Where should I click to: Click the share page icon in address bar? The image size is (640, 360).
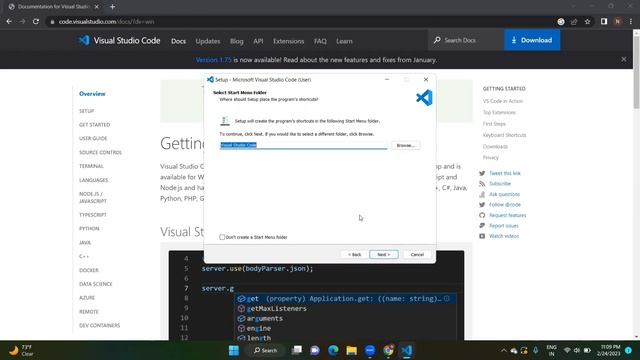pyautogui.click(x=574, y=22)
